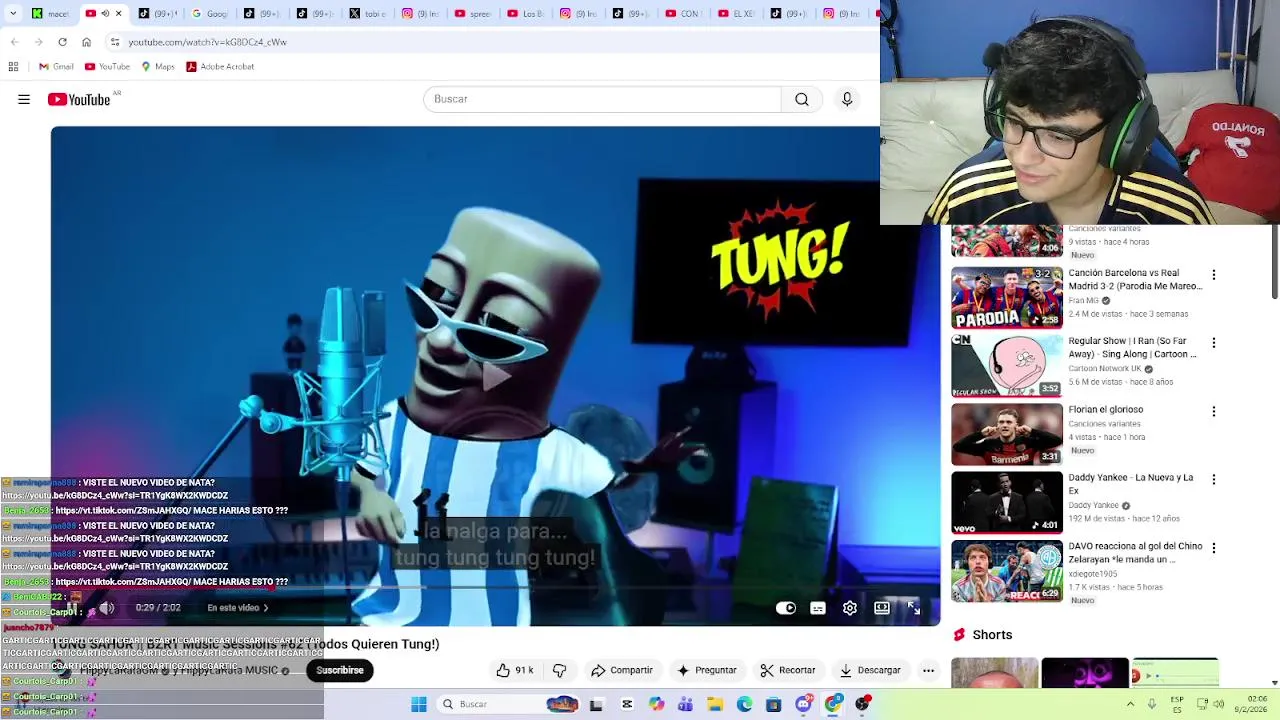Screen dimensions: 1280x720
Task: Switch to the 'spreen' YouTube tab
Action: pyautogui.click(x=474, y=13)
